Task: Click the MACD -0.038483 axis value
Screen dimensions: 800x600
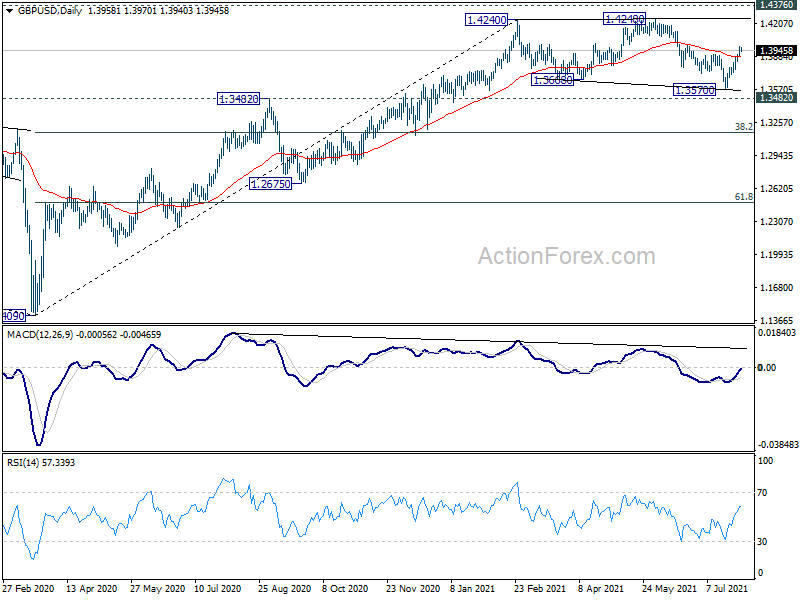Action: pos(778,445)
